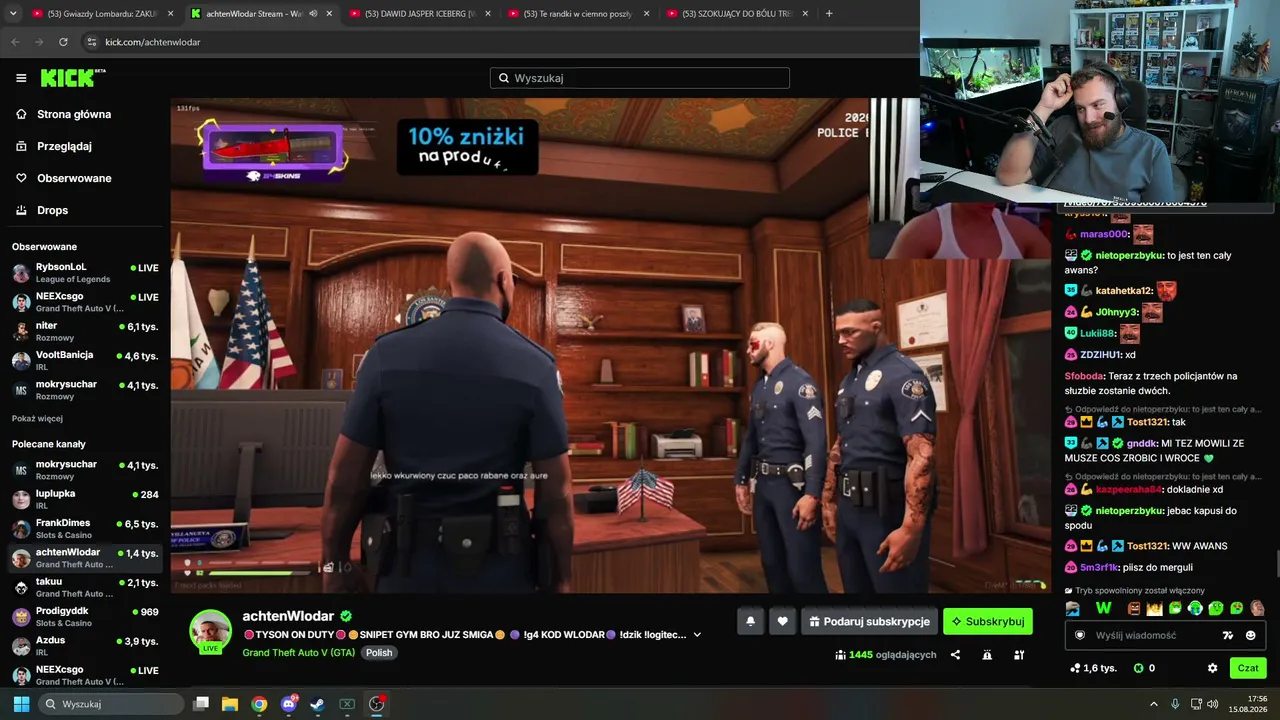Open Google Chrome from the taskbar

(x=259, y=704)
